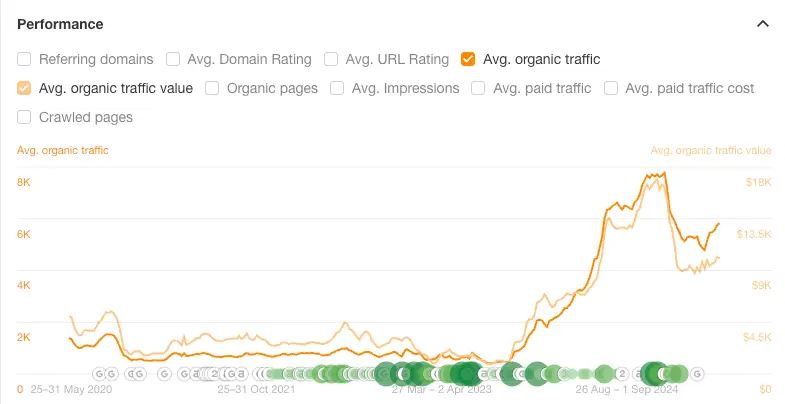The height and width of the screenshot is (404, 785).
Task: Enable the Referring domains checkbox
Action: point(25,59)
